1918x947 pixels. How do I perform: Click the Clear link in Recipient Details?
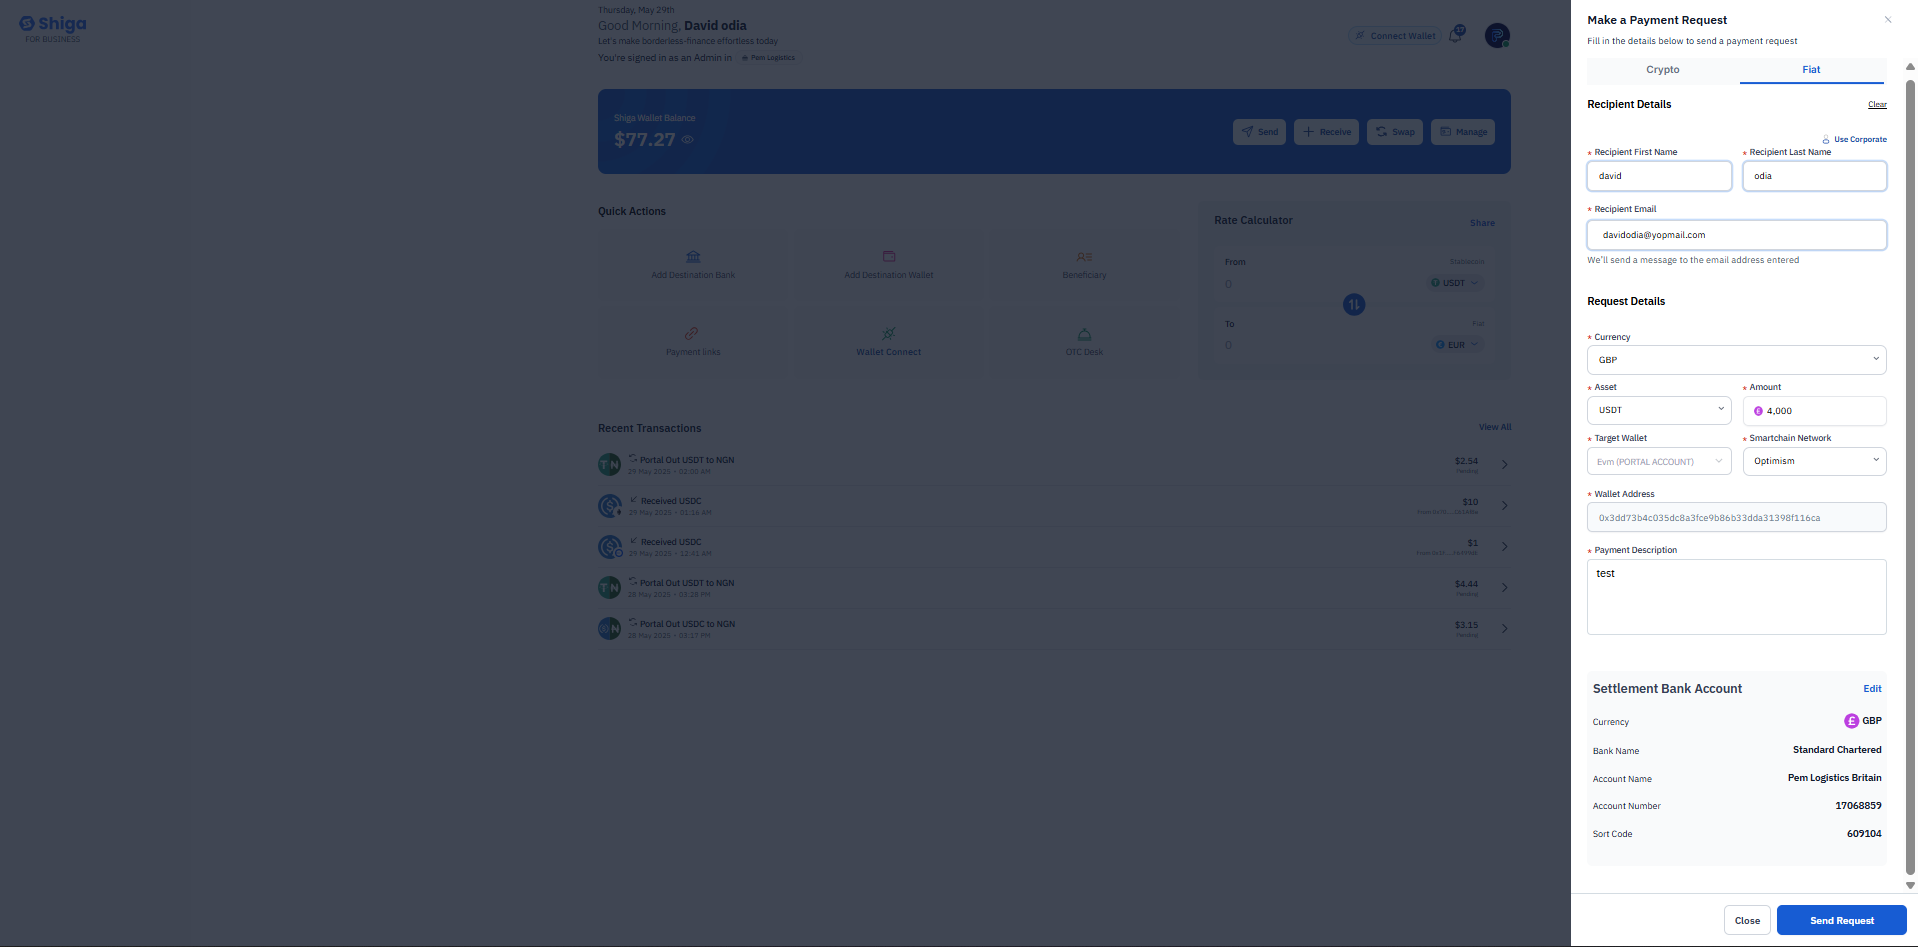[x=1877, y=105]
